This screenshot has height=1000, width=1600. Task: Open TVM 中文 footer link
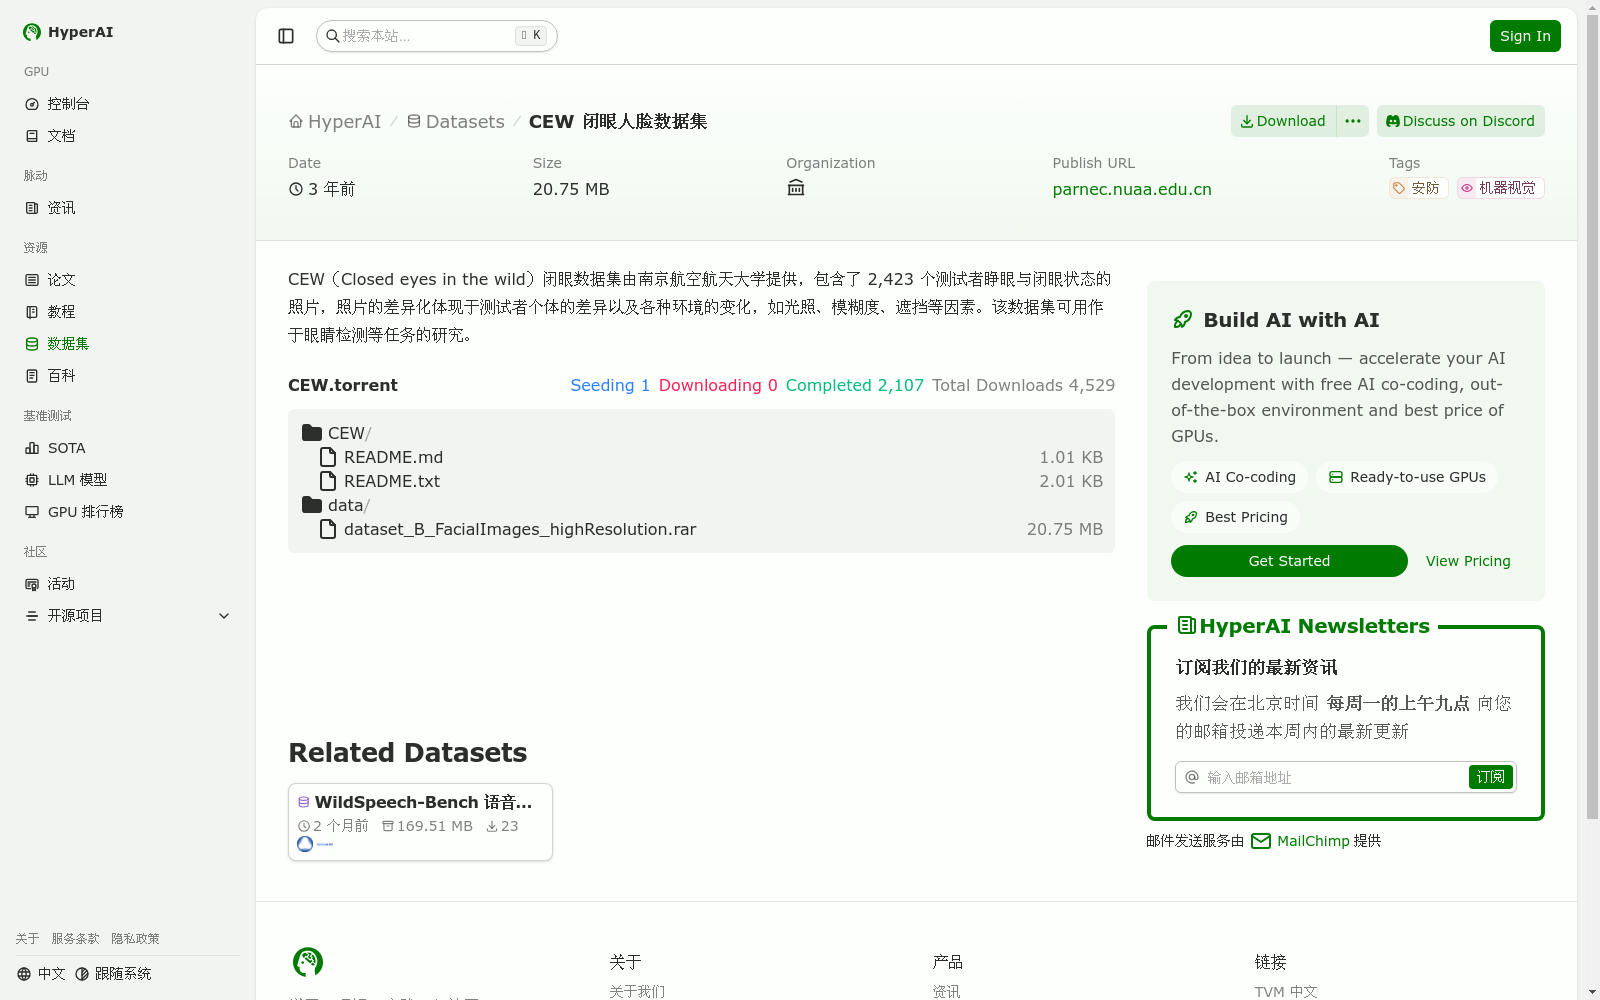1286,992
